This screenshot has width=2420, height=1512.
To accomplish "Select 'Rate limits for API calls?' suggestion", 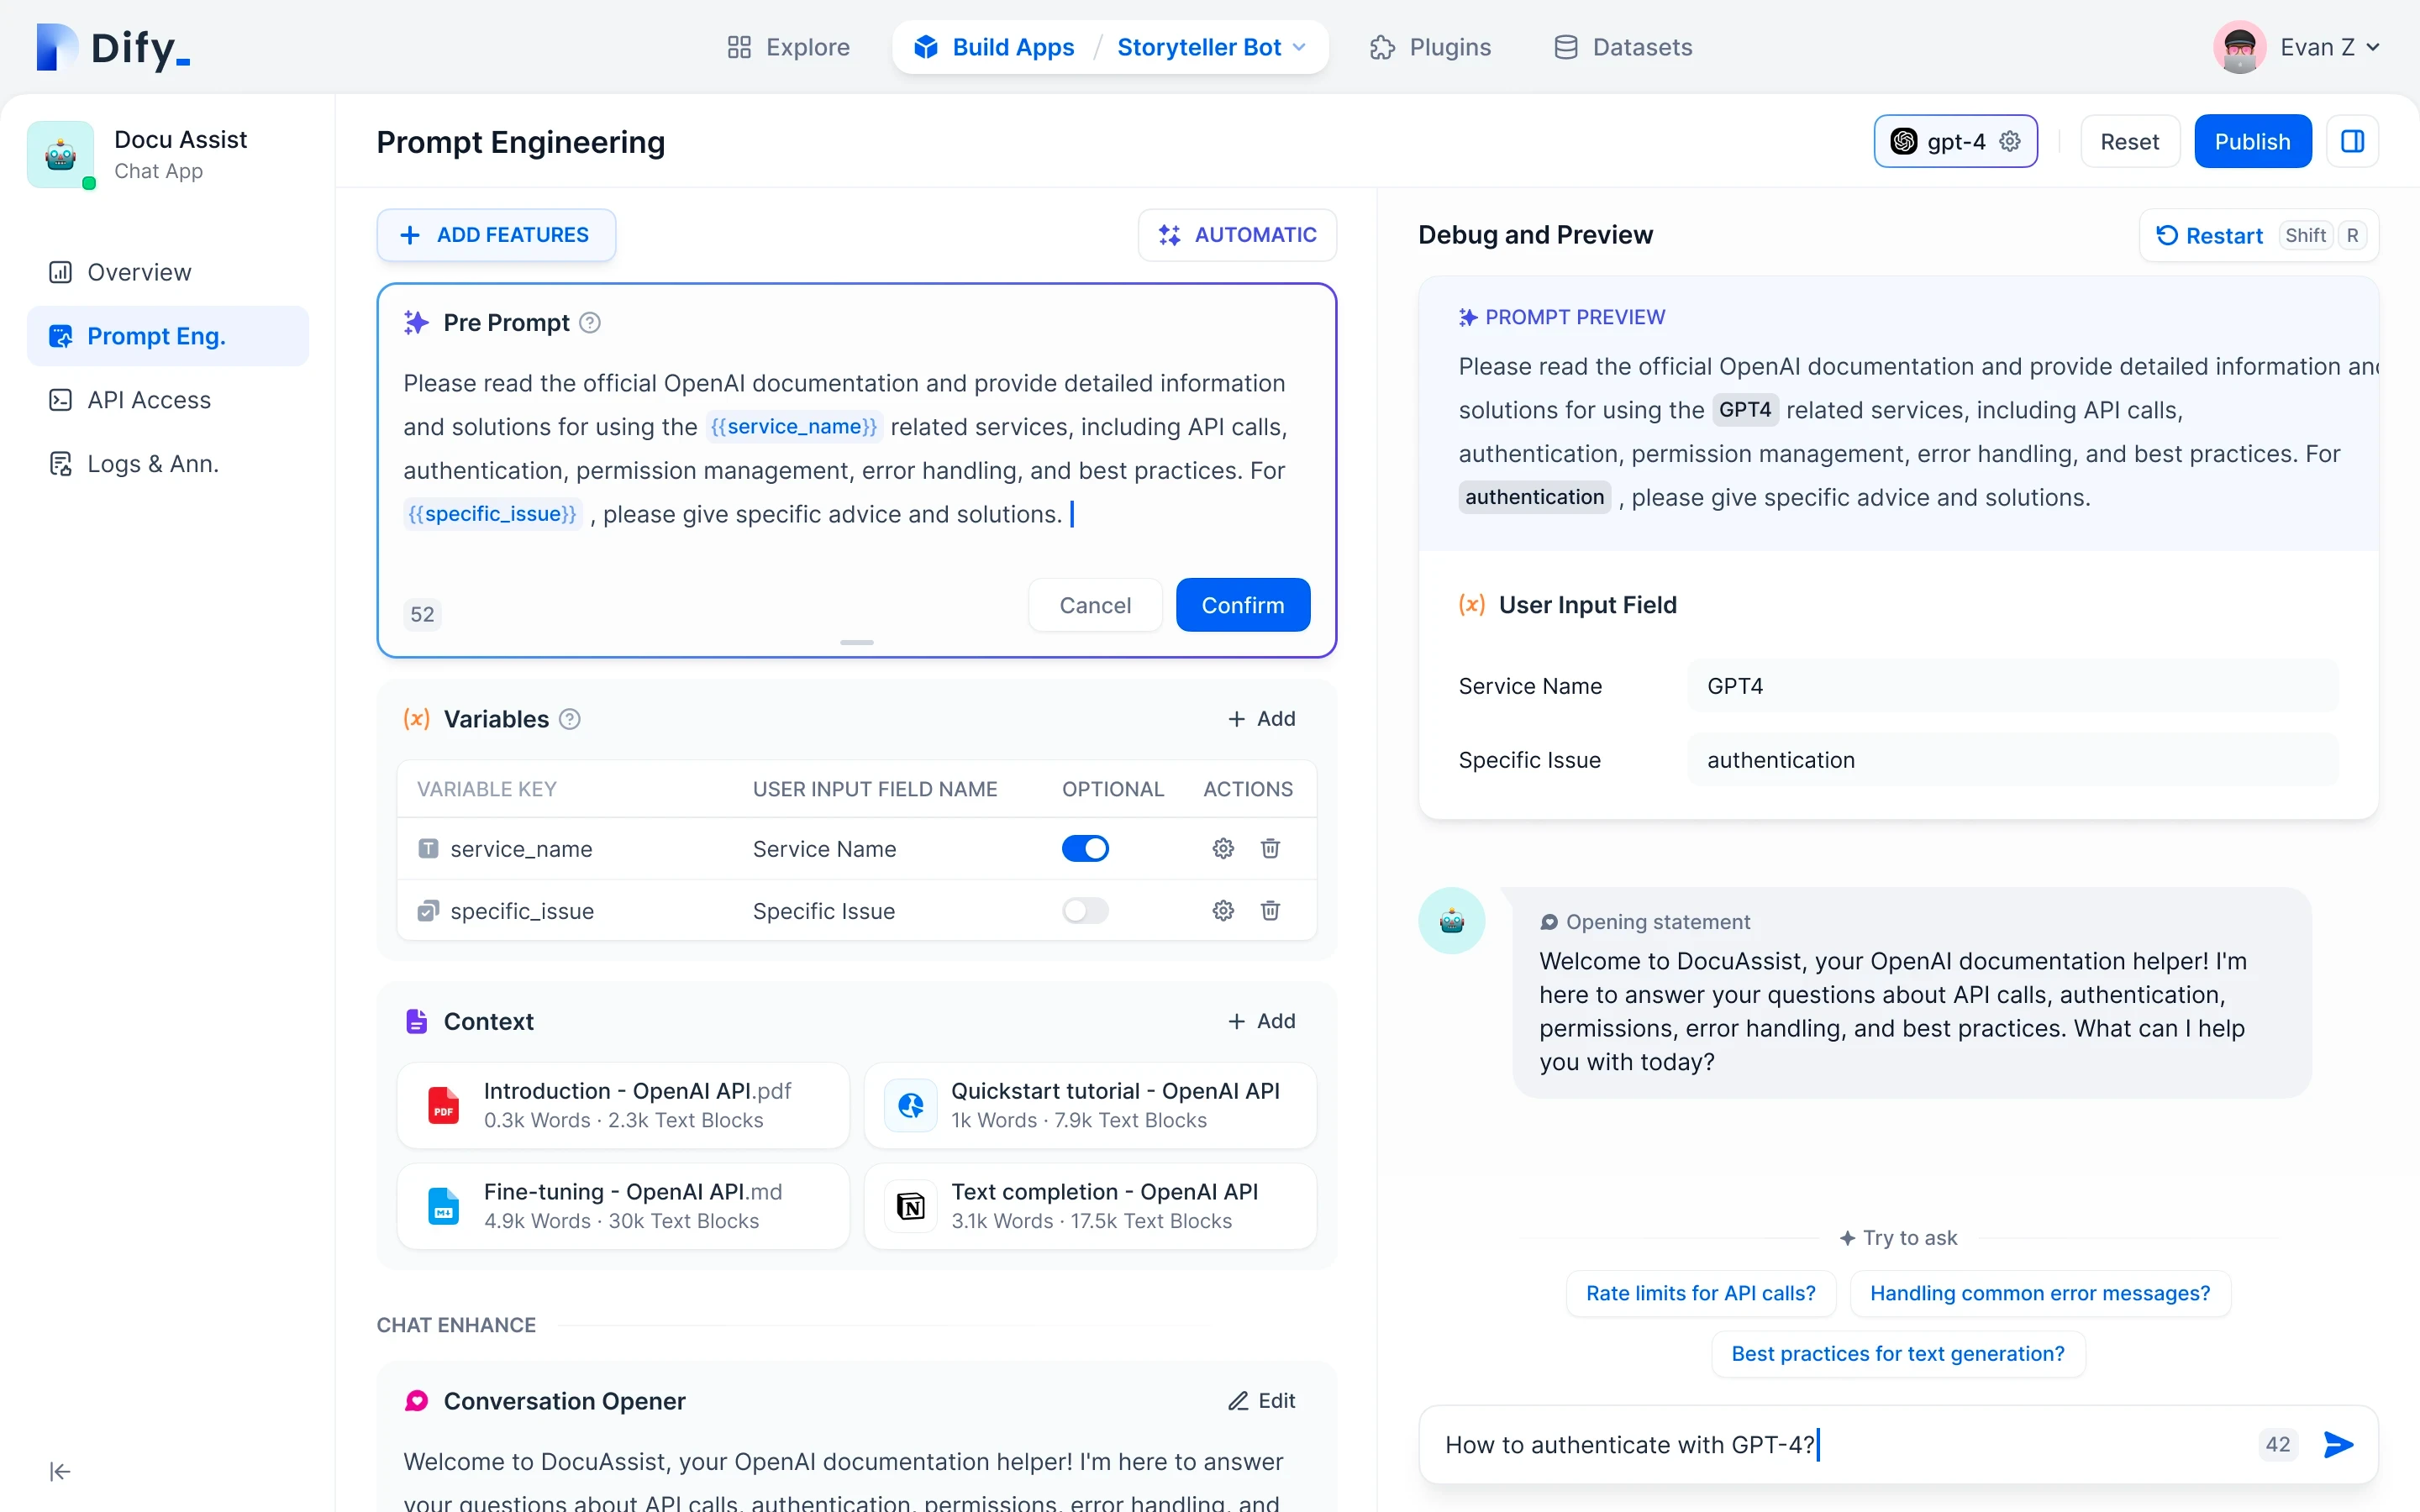I will [x=1700, y=1293].
